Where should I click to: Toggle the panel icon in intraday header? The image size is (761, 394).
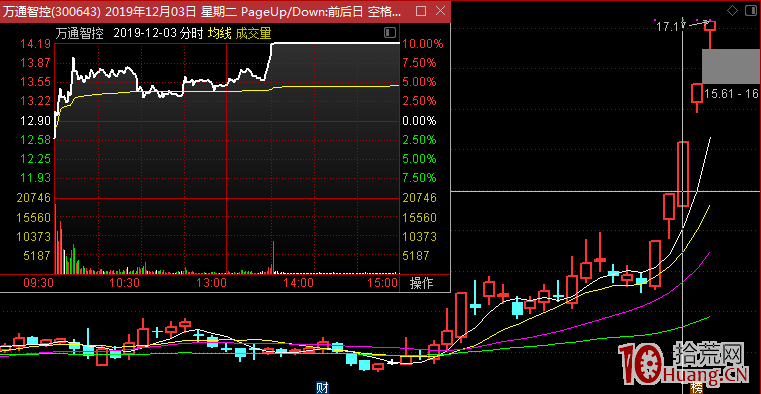(389, 33)
